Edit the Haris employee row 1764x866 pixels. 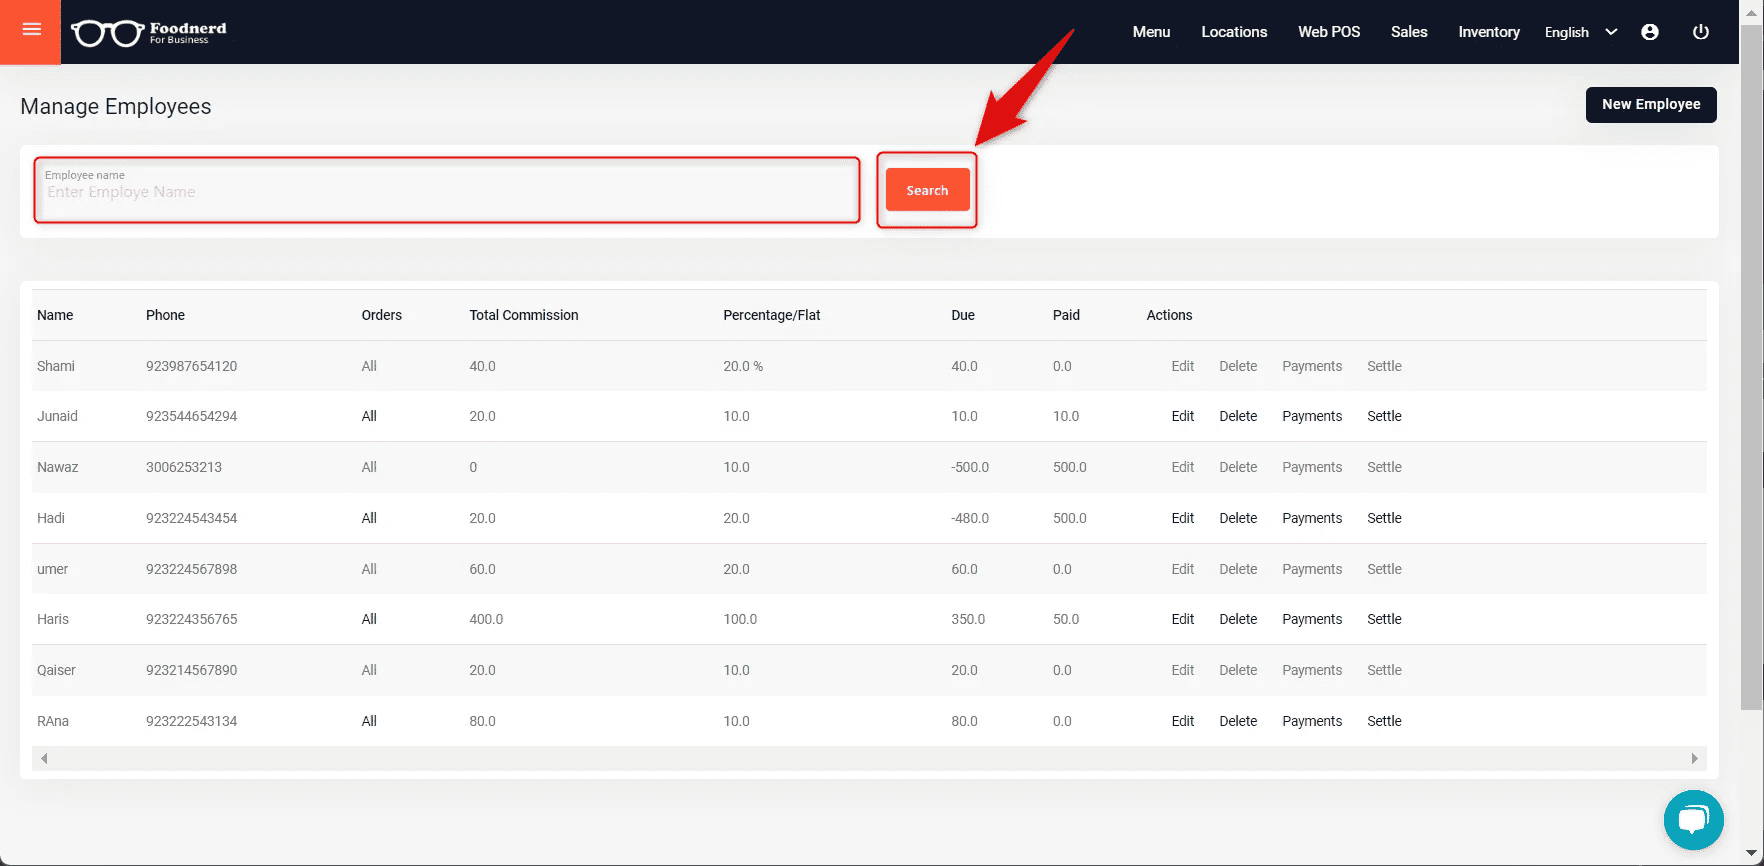1183,619
